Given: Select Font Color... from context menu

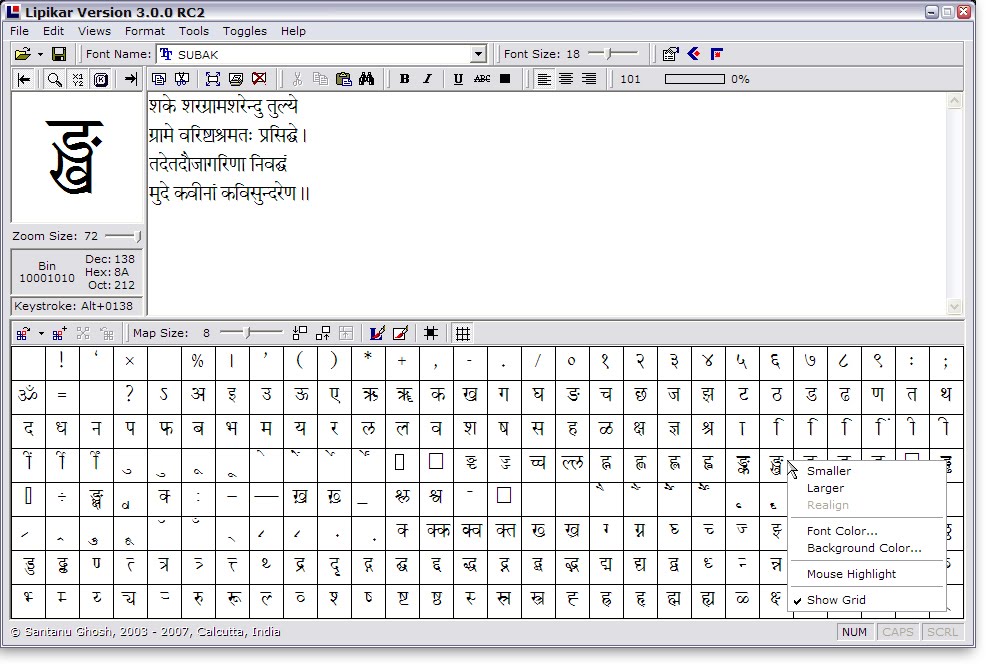Looking at the screenshot, I should click(842, 531).
